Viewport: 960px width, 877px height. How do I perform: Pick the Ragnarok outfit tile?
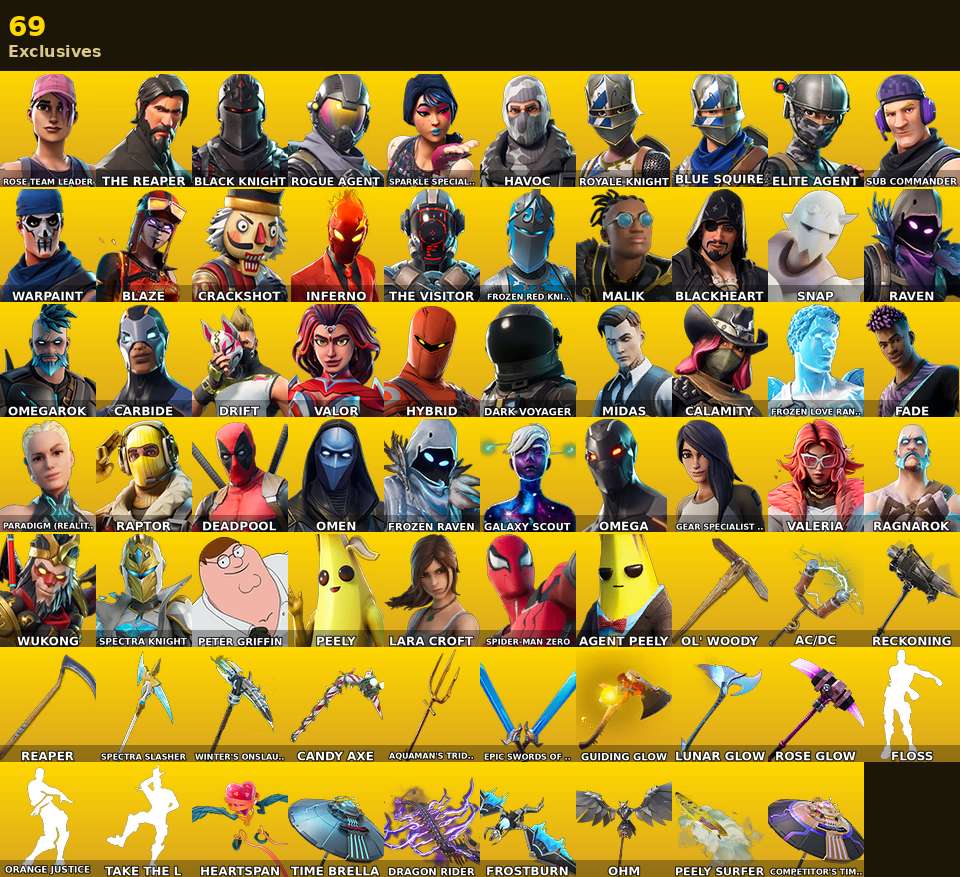click(x=912, y=475)
